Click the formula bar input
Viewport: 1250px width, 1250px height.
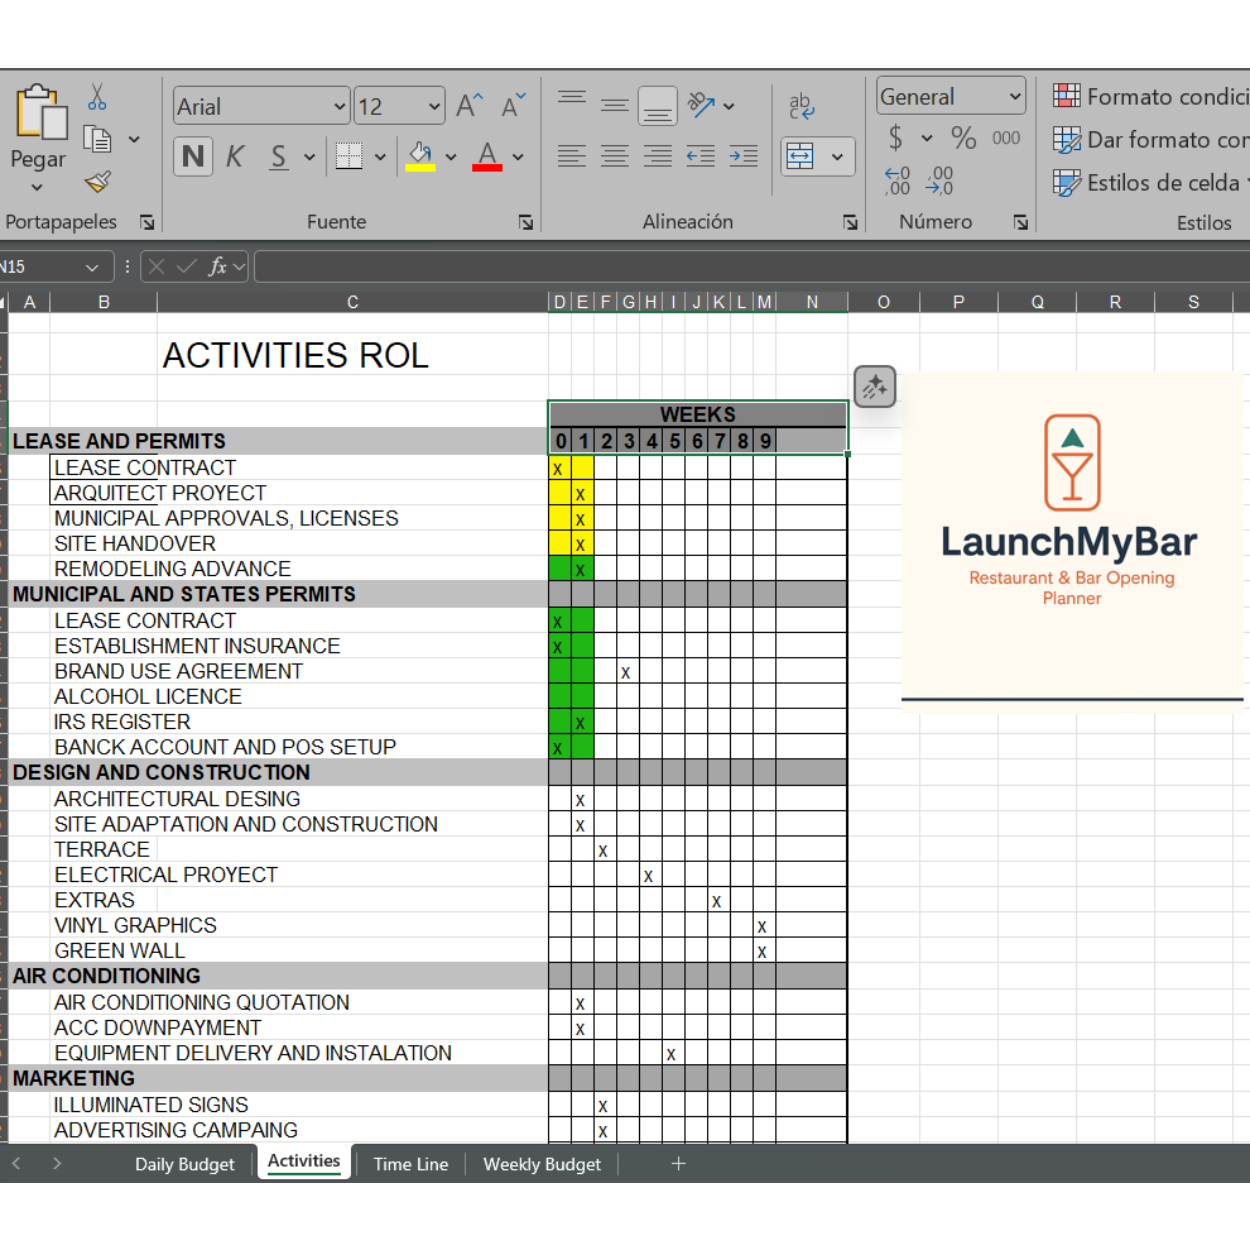tap(752, 267)
